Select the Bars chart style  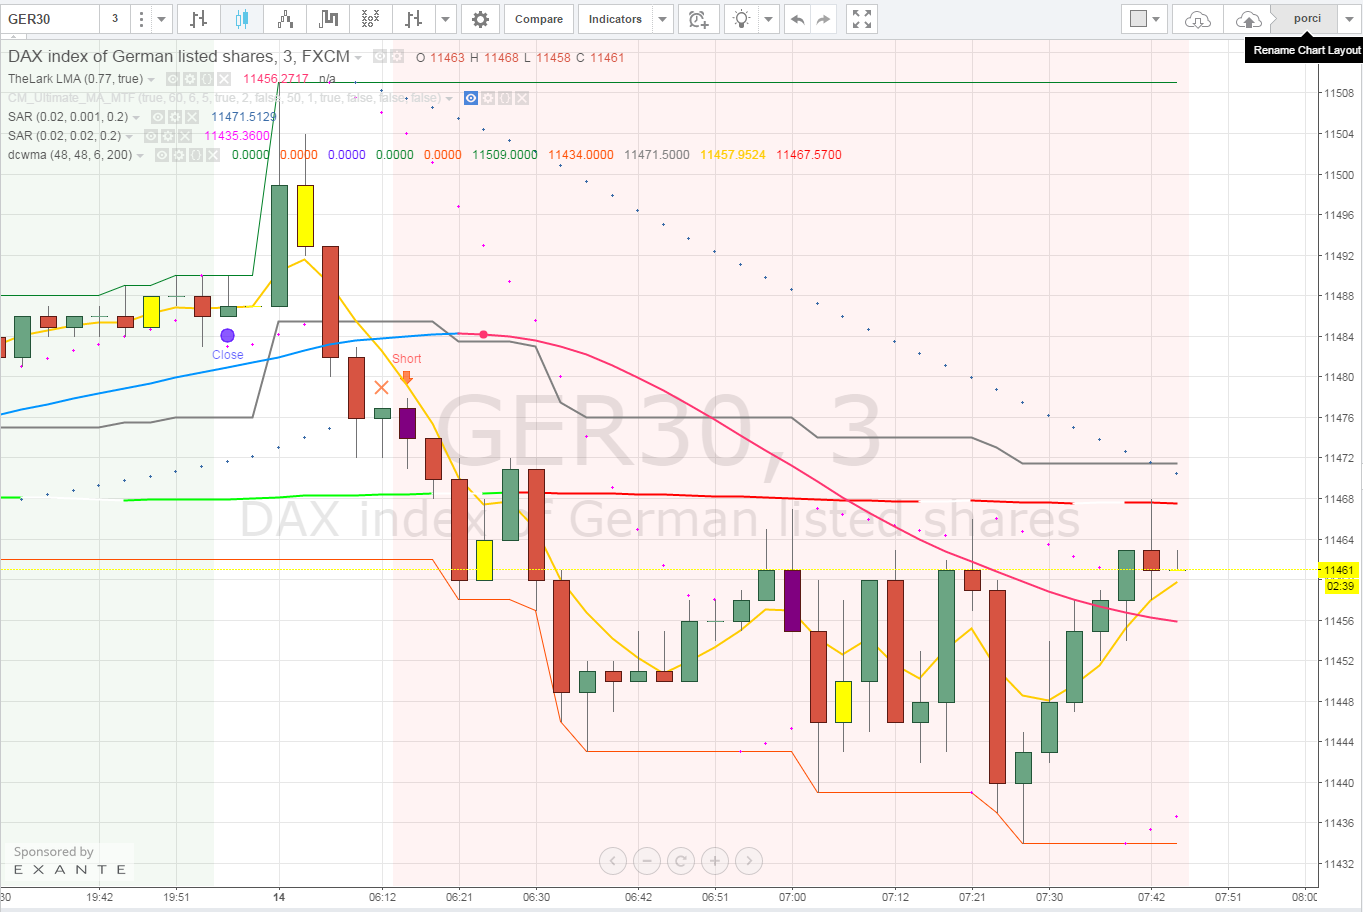pyautogui.click(x=198, y=19)
